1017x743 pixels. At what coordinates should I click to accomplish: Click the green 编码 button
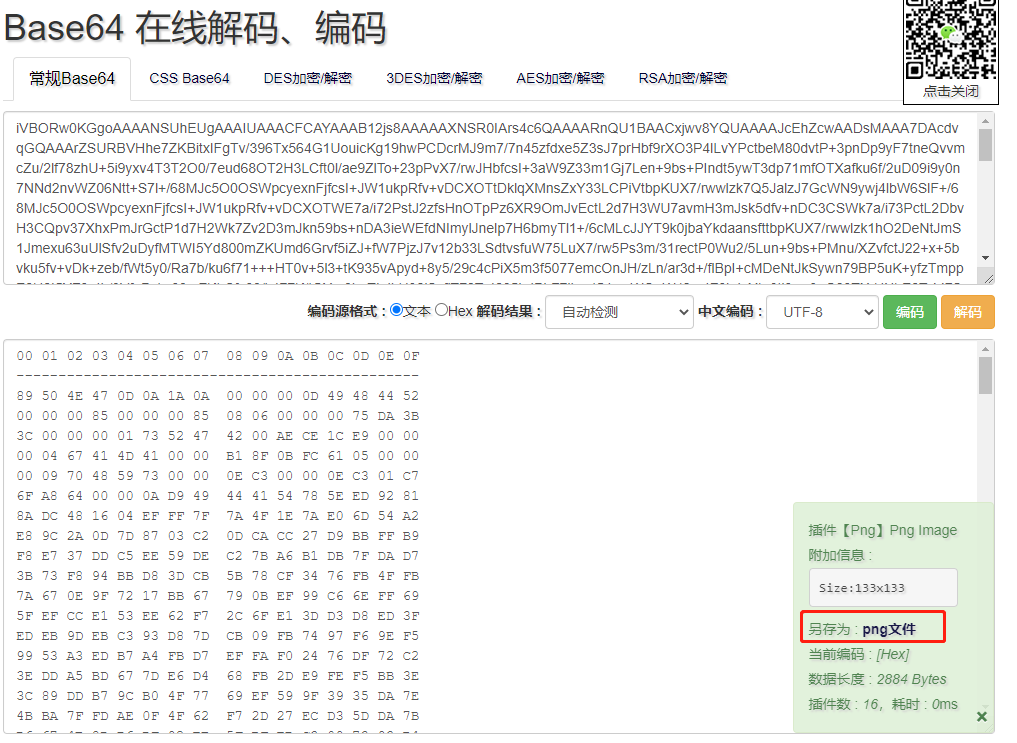(x=909, y=312)
